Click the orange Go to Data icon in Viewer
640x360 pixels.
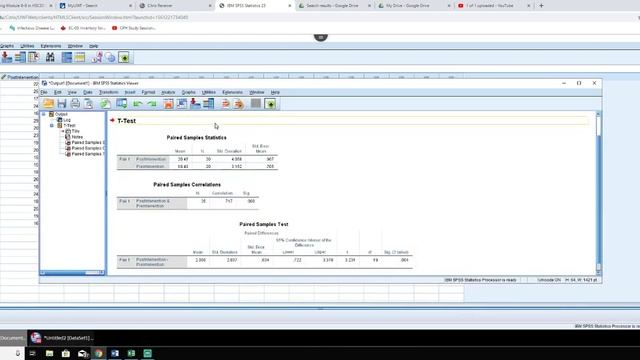click(168, 104)
